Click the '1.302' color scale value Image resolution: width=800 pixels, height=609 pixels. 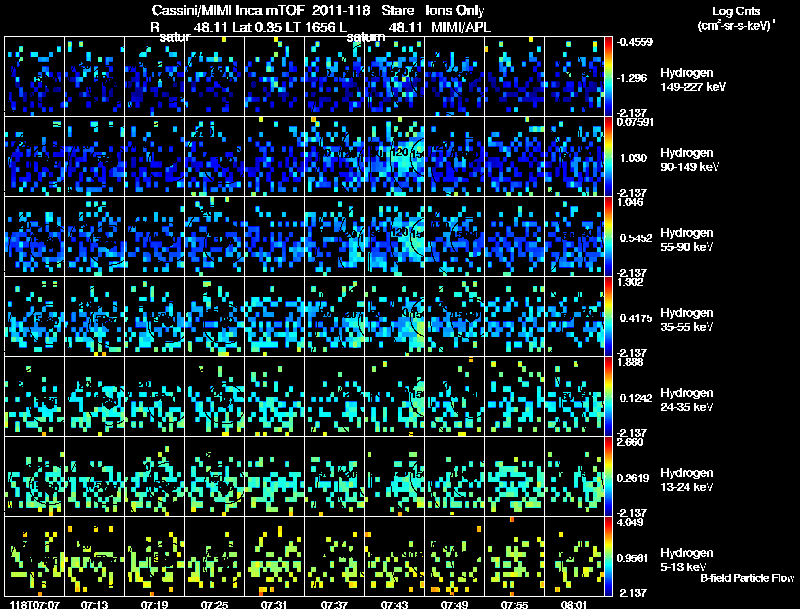tap(630, 282)
